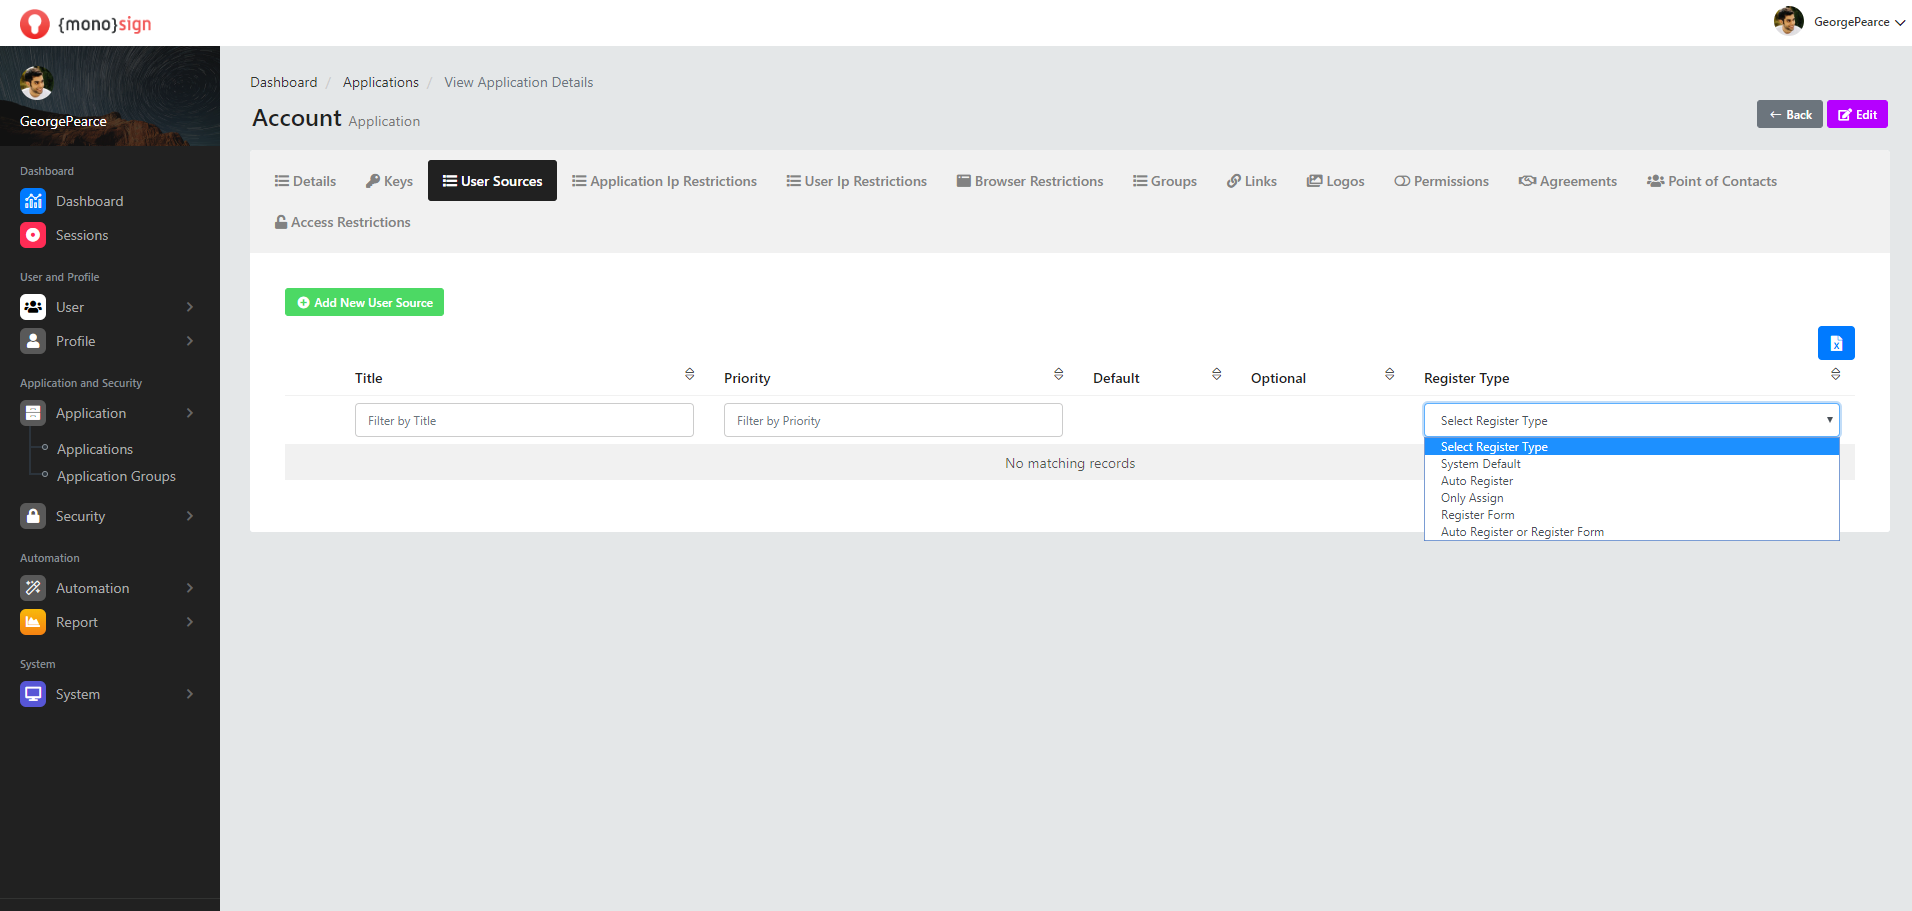Click the Dashboard chart icon in sidebar
Image resolution: width=1912 pixels, height=911 pixels.
click(33, 201)
